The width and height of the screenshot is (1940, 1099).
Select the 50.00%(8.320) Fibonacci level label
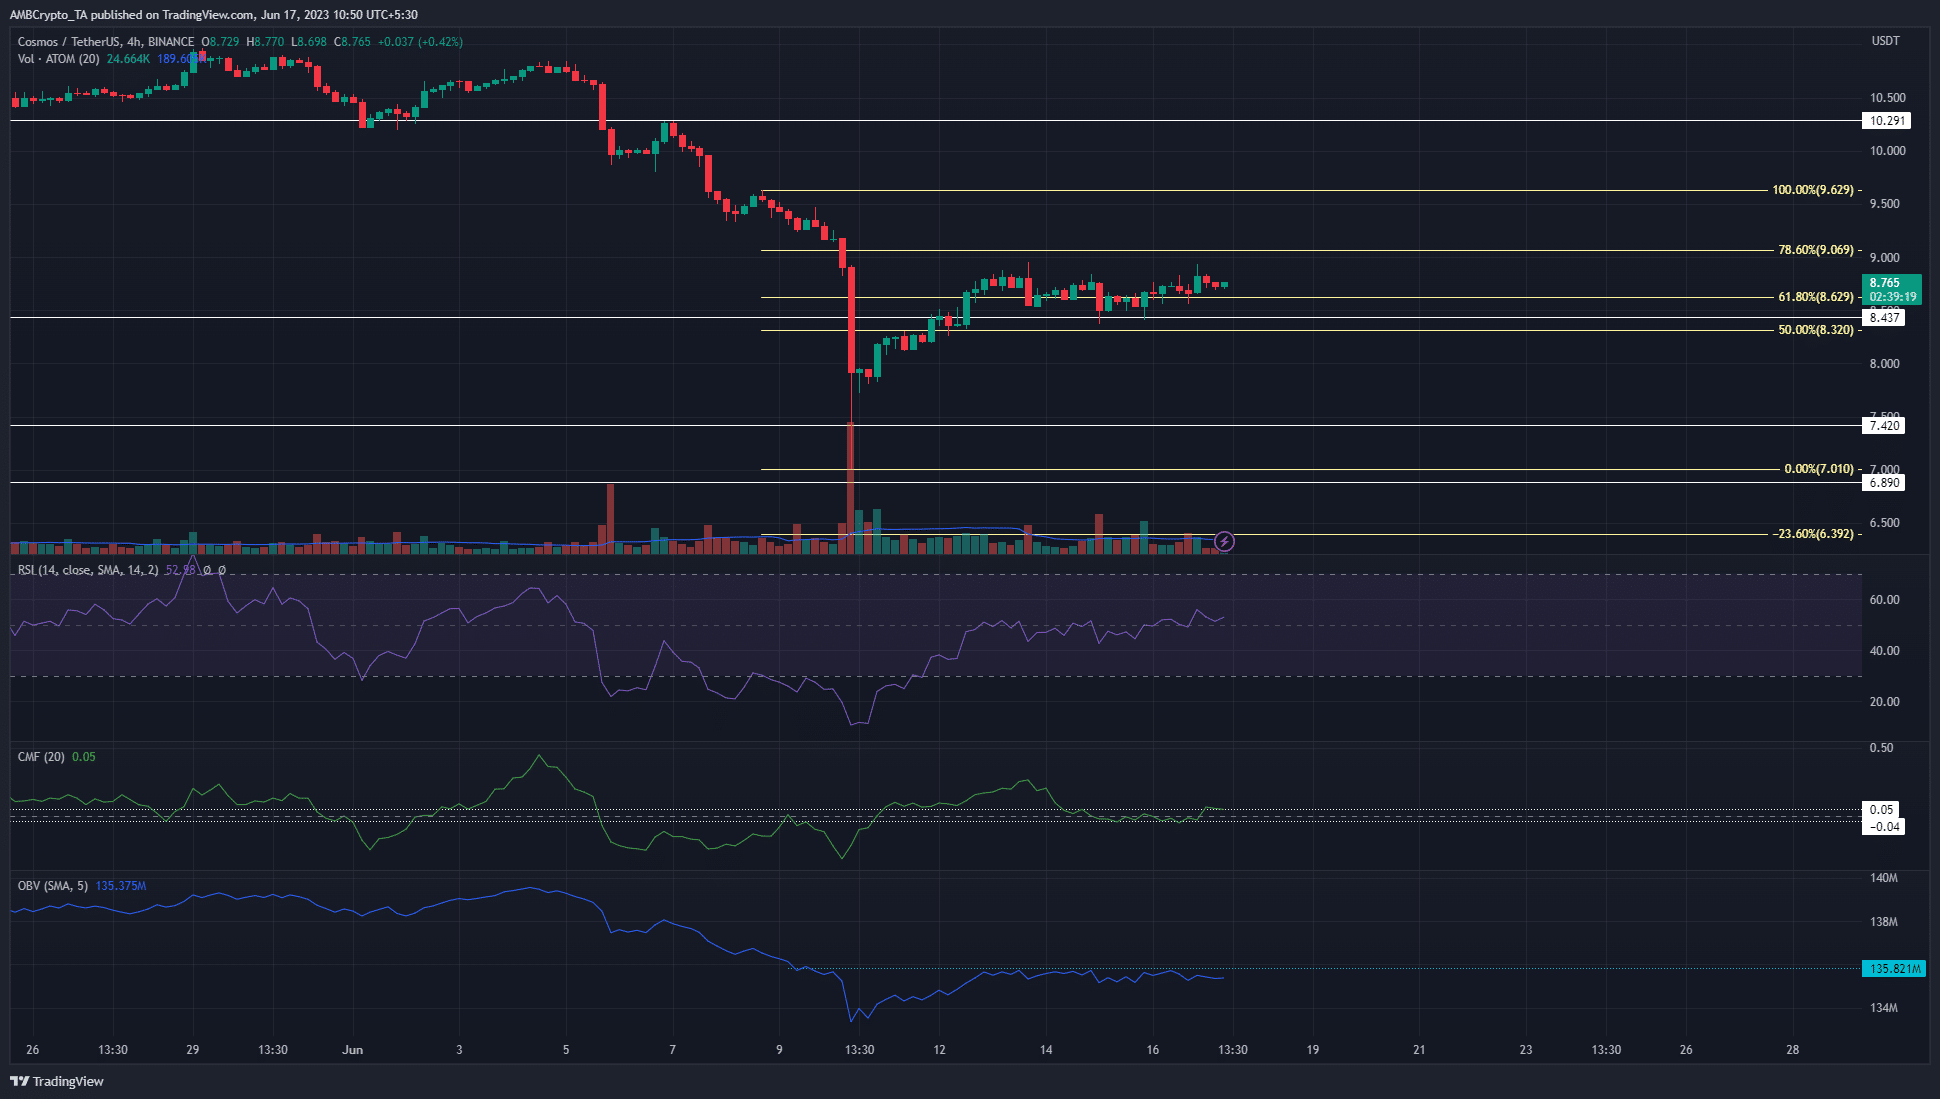tap(1815, 330)
